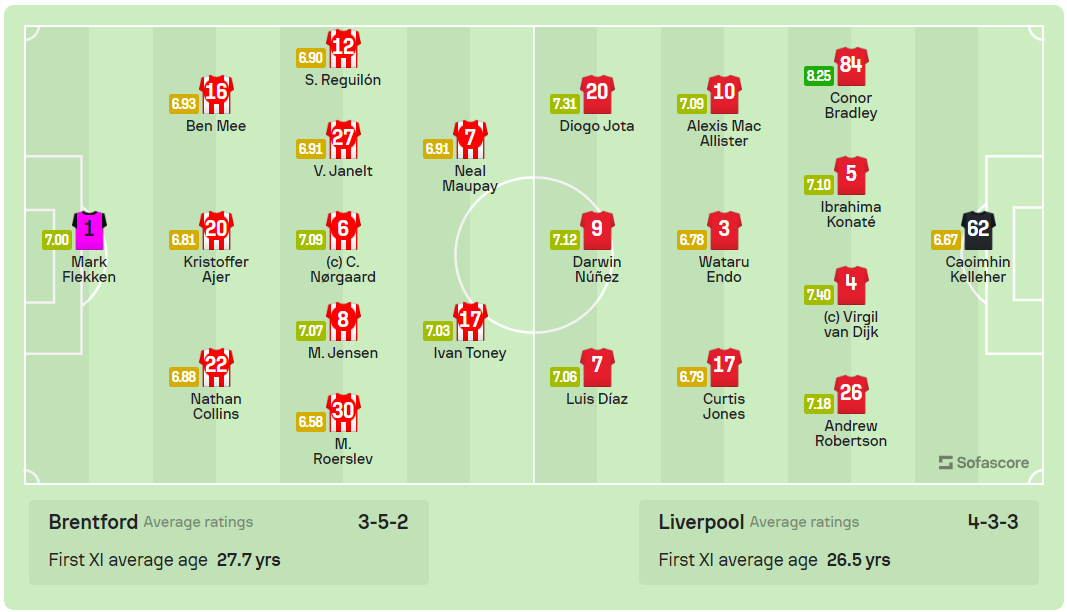The height and width of the screenshot is (612, 1067).
Task: Open the Virgil van Dijk name label
Action: pyautogui.click(x=851, y=325)
